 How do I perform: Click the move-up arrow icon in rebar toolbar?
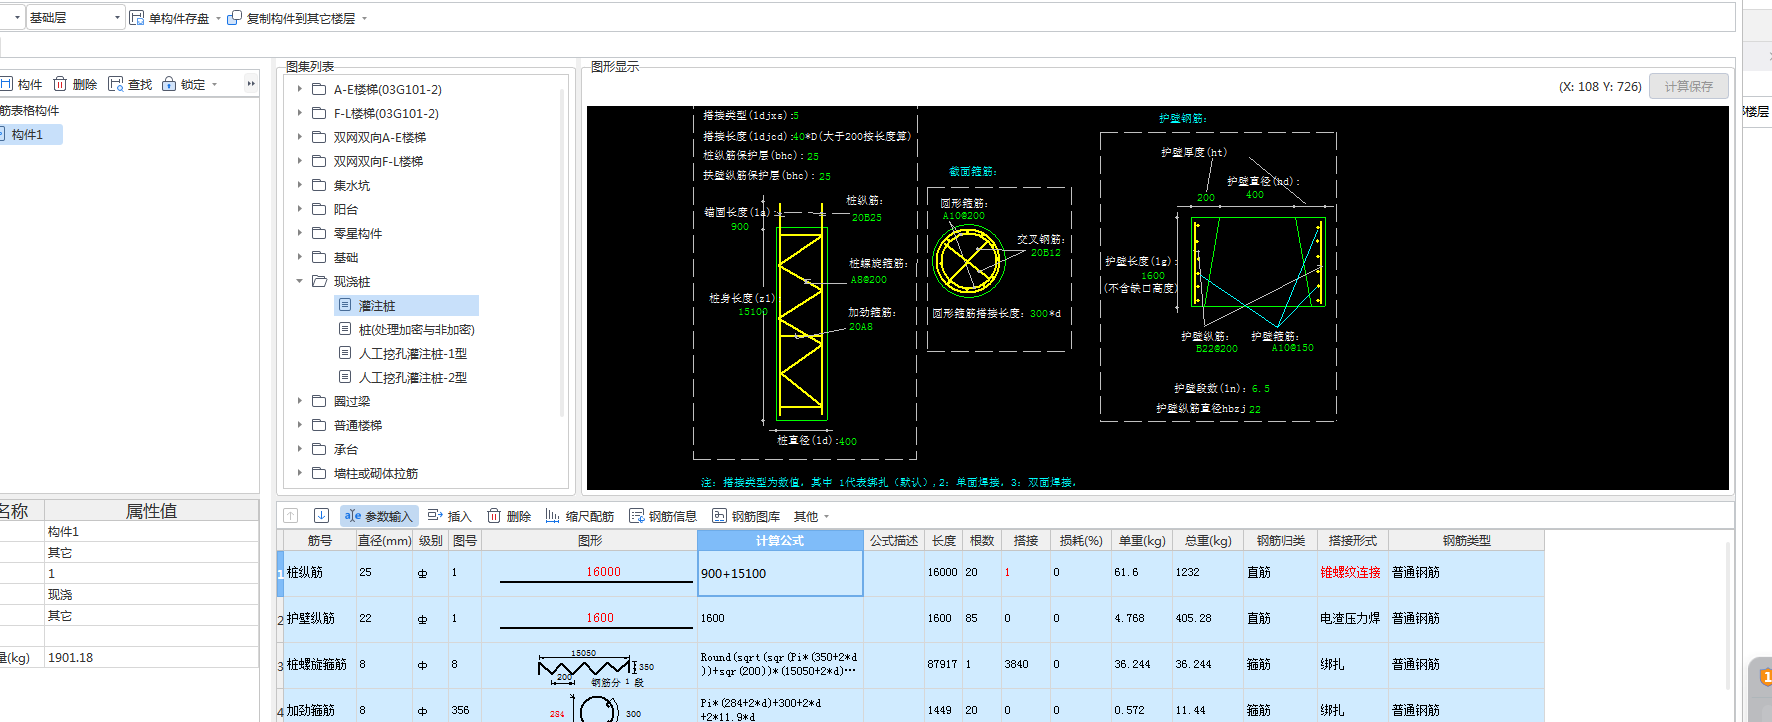[x=291, y=516]
